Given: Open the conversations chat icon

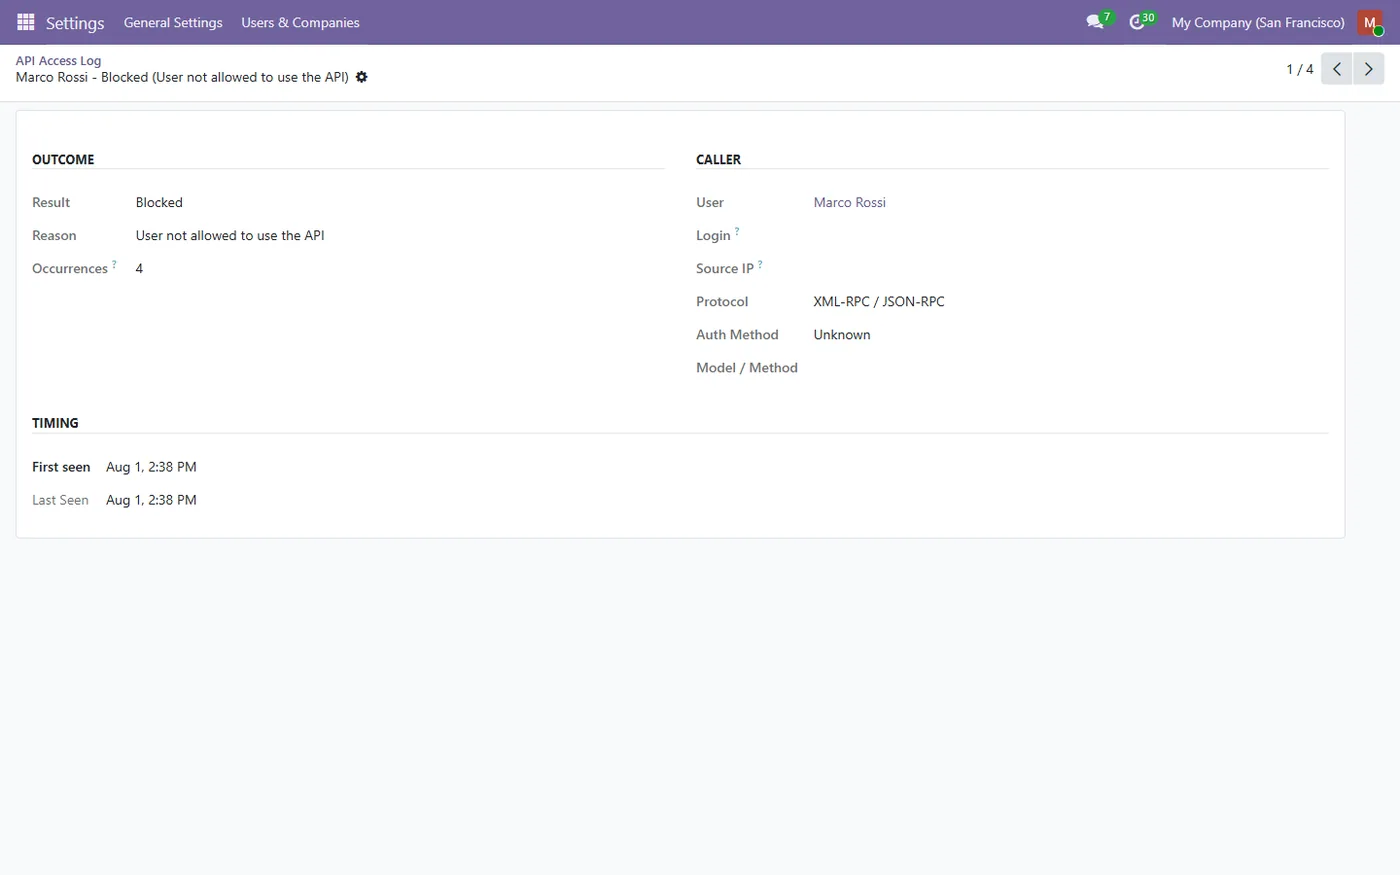Looking at the screenshot, I should tap(1095, 22).
